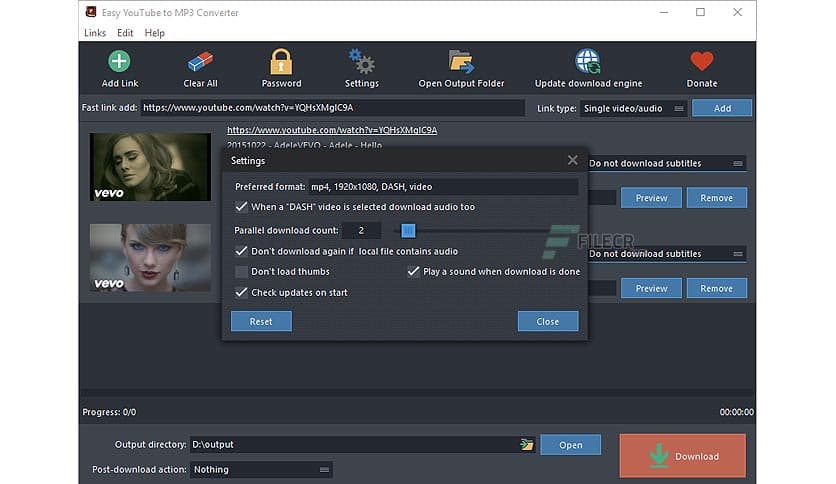Minimize the converter window
Screen dimensions: 836x484
pyautogui.click(x=664, y=12)
